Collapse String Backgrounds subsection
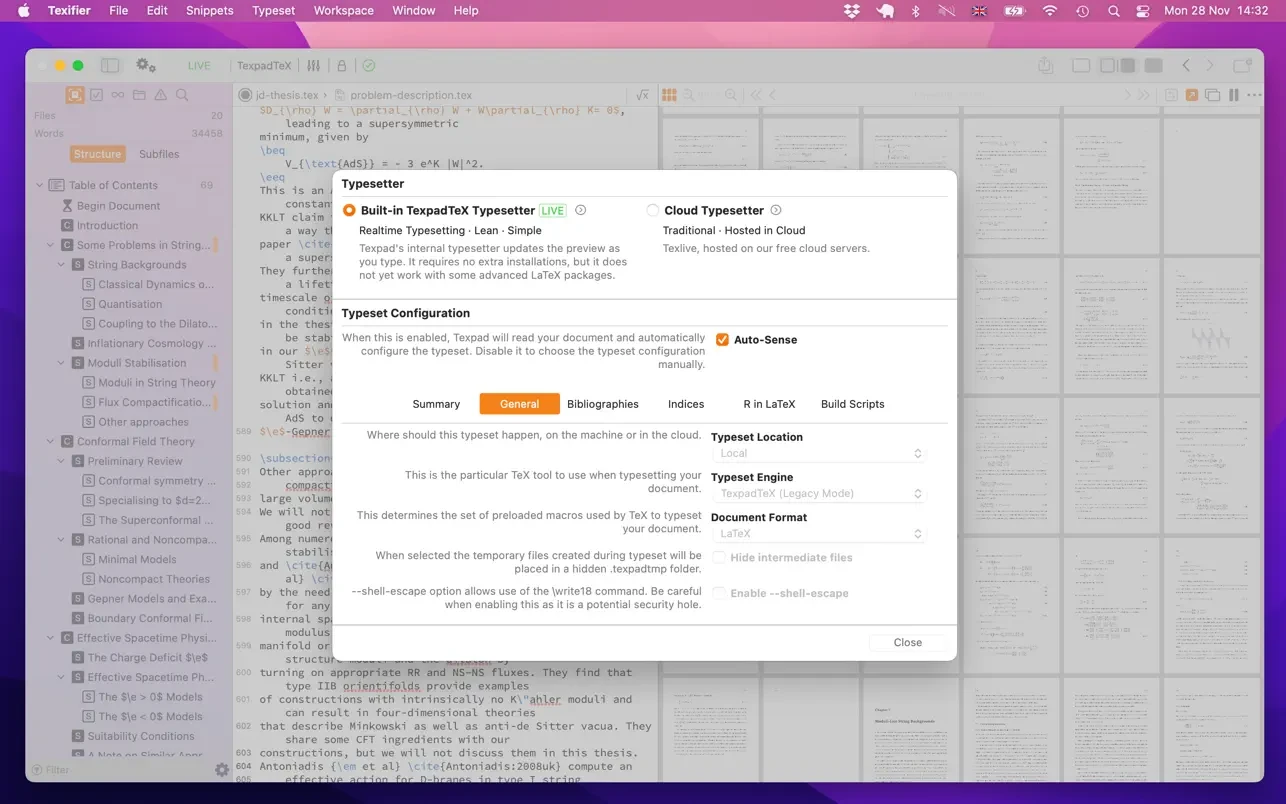Screen dimensions: 1286x804 tap(61, 265)
